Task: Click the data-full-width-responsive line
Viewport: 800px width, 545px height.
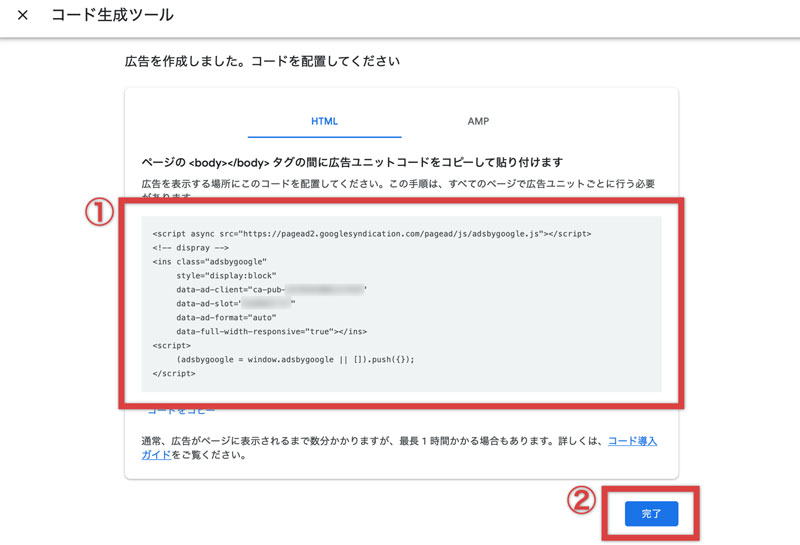Action: click(x=271, y=332)
